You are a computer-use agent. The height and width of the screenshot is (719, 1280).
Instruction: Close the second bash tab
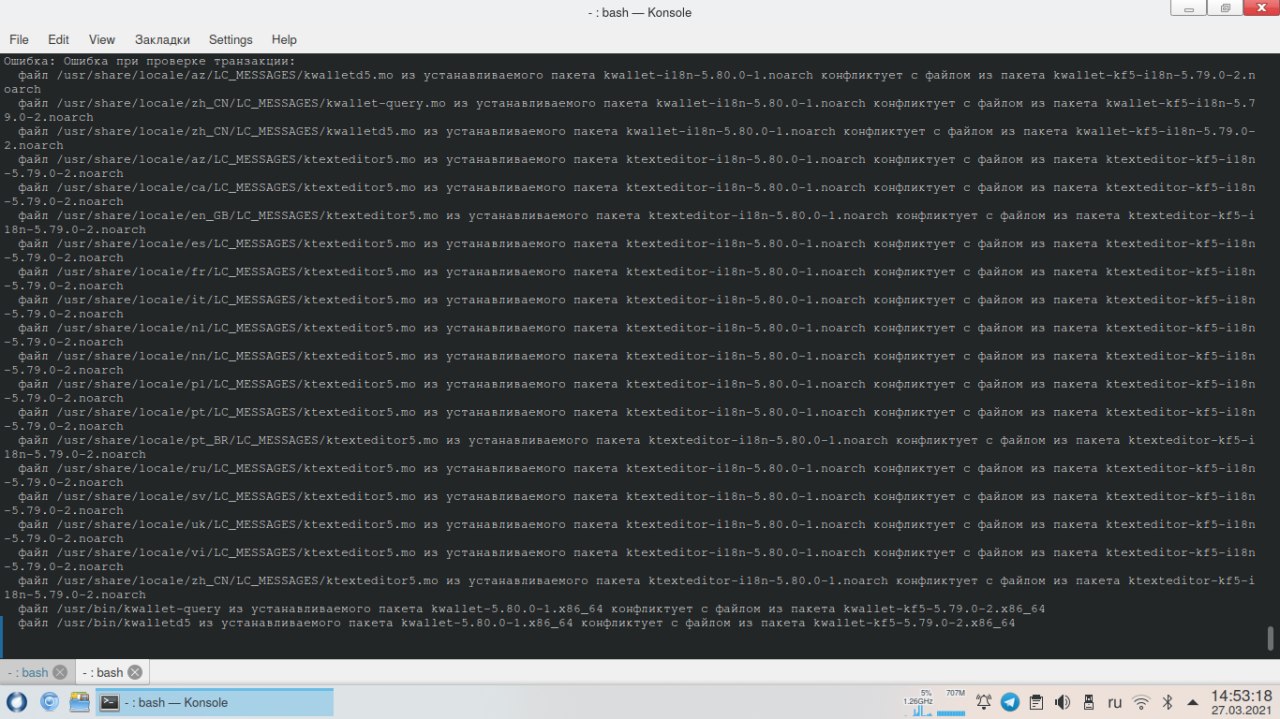pos(135,672)
